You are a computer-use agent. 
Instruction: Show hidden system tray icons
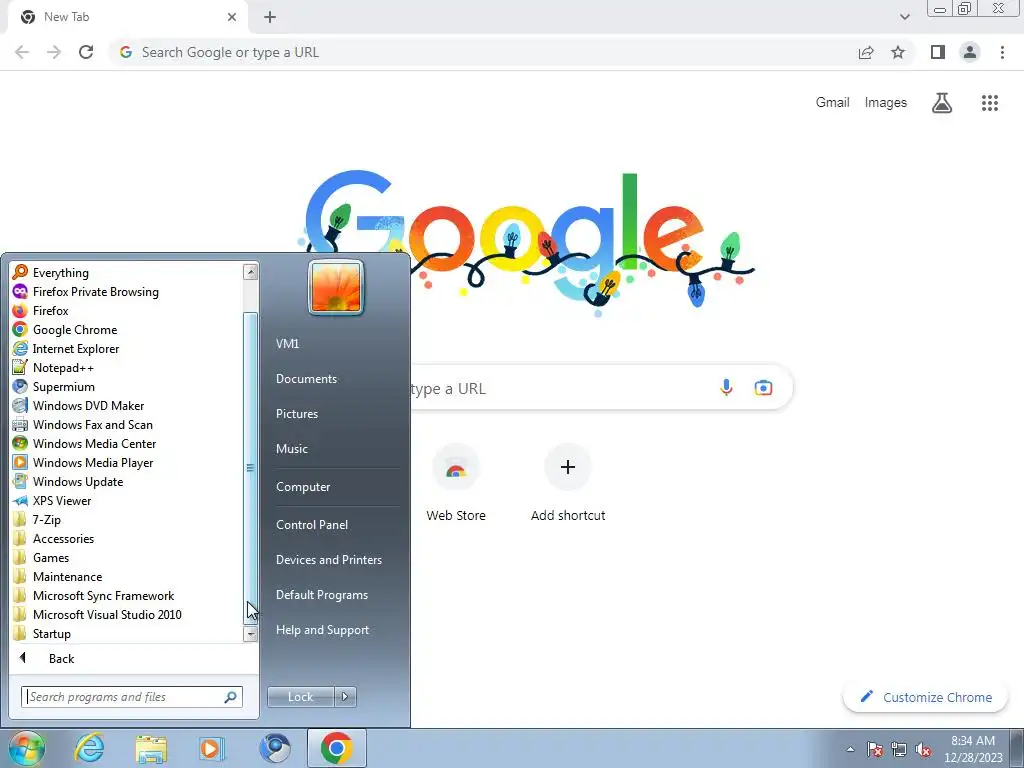pyautogui.click(x=850, y=749)
